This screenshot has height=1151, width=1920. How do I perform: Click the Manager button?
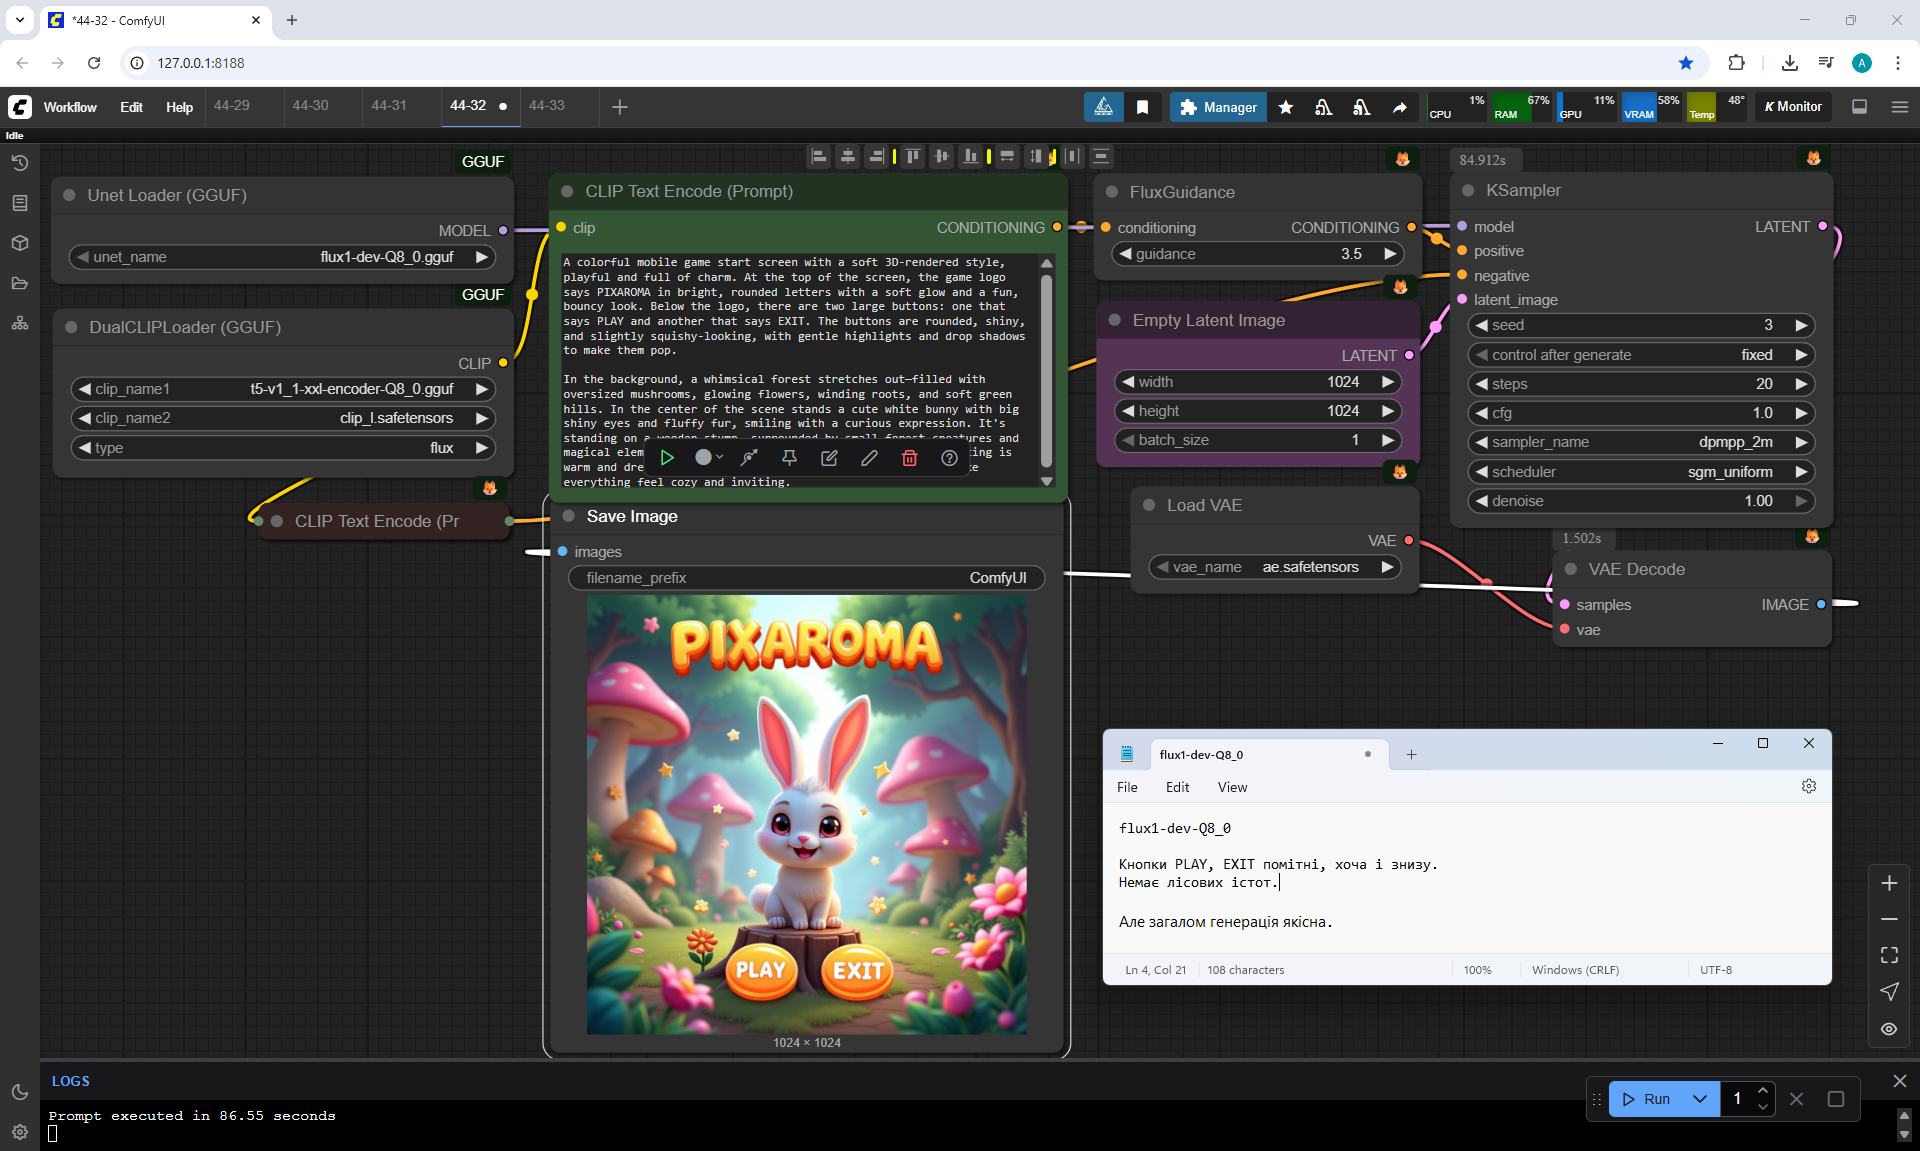tap(1218, 107)
